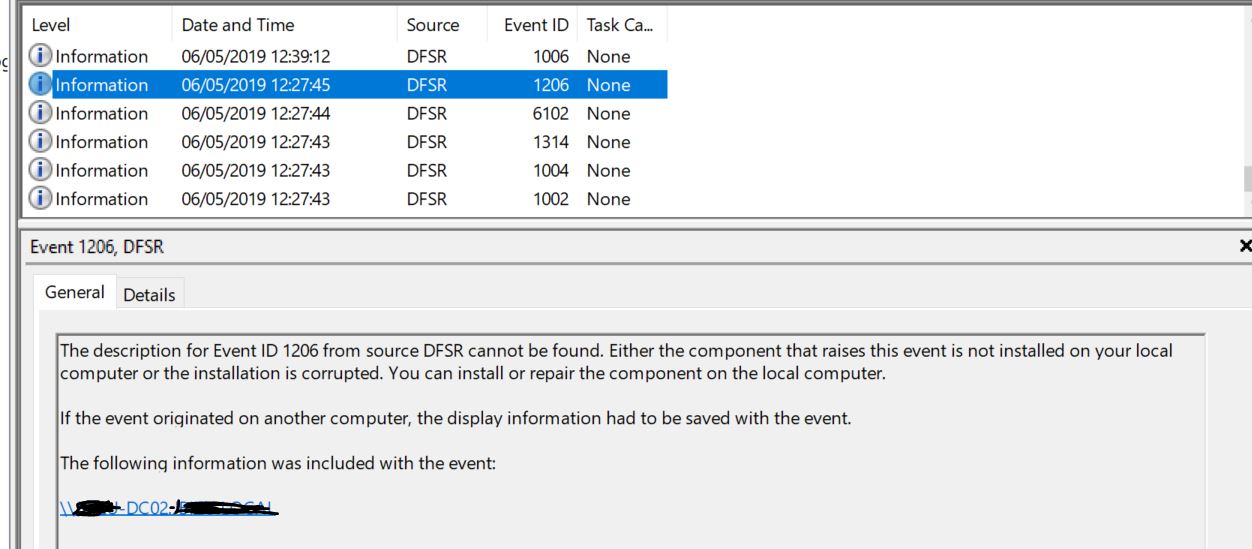Click the information icon for event 1006
The image size is (1252, 549).
click(x=42, y=57)
